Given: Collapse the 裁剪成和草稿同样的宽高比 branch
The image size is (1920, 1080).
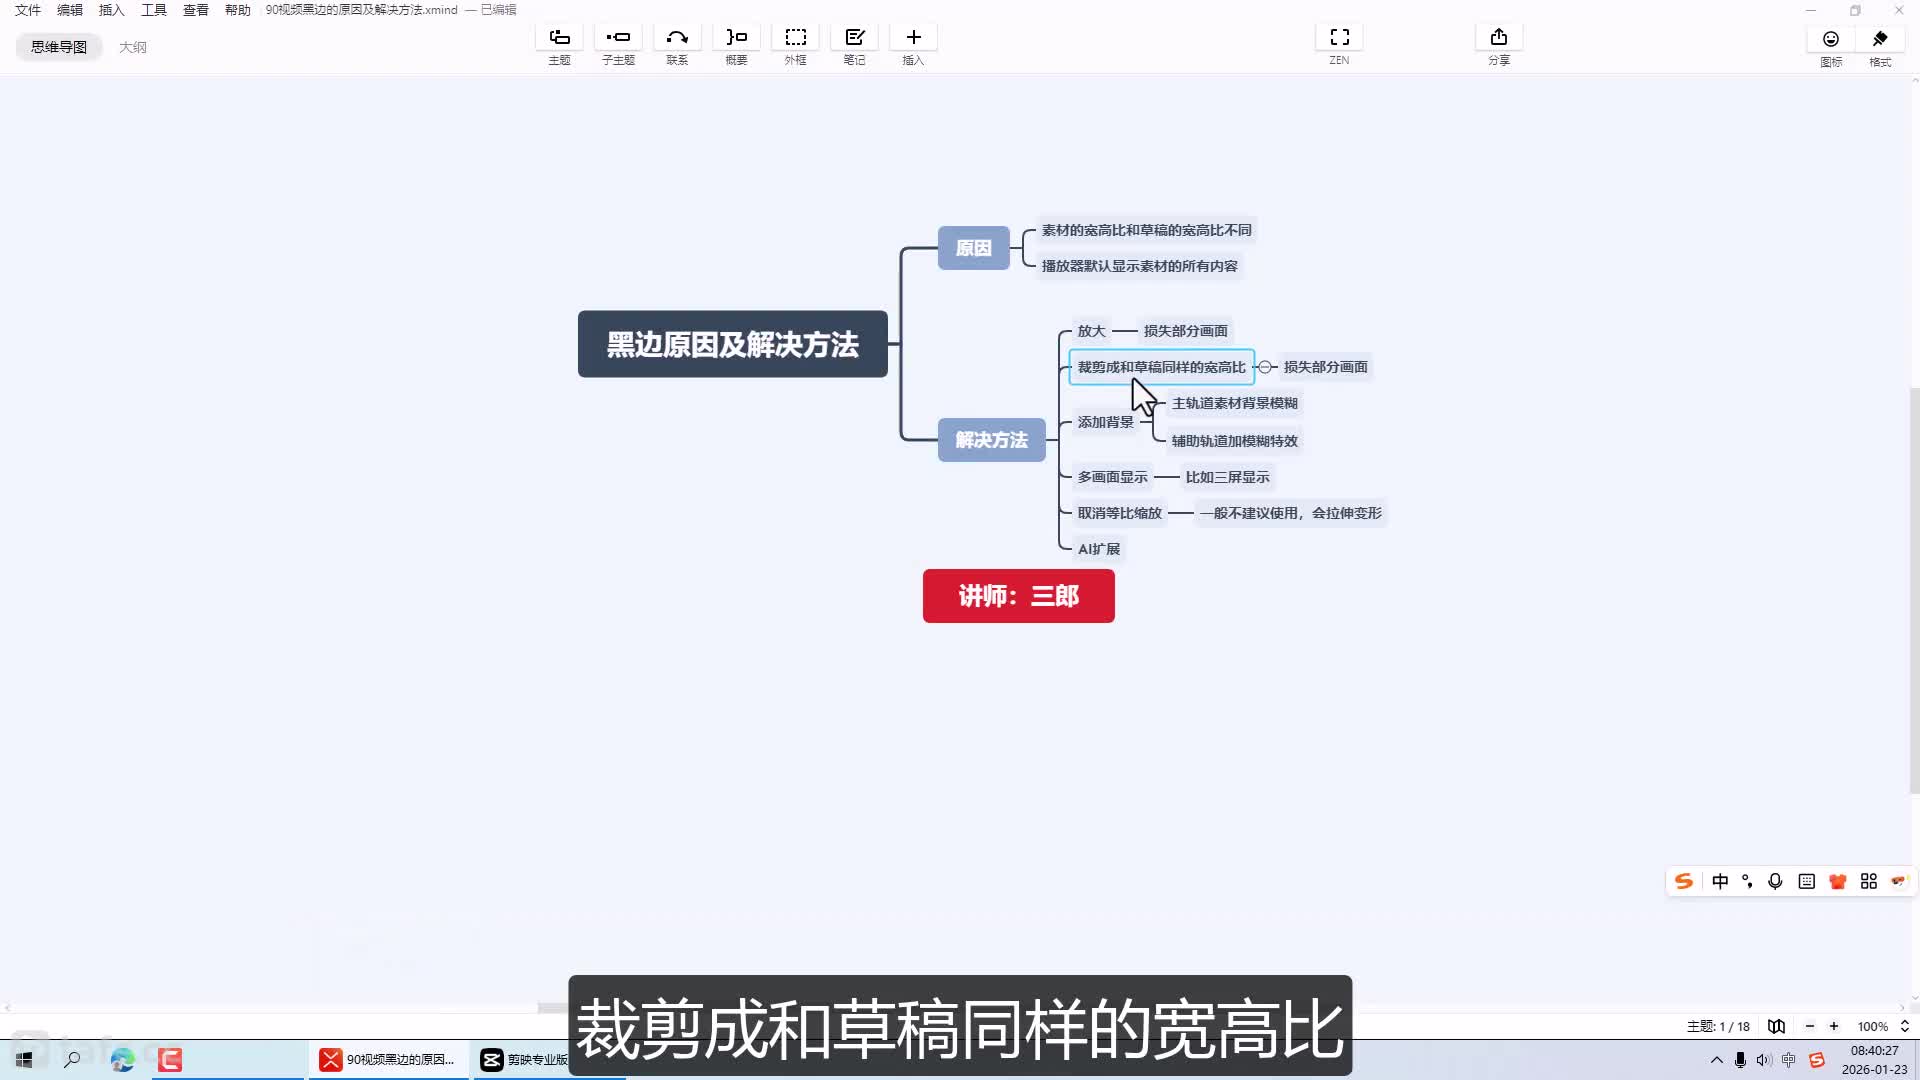Looking at the screenshot, I should click(1265, 367).
